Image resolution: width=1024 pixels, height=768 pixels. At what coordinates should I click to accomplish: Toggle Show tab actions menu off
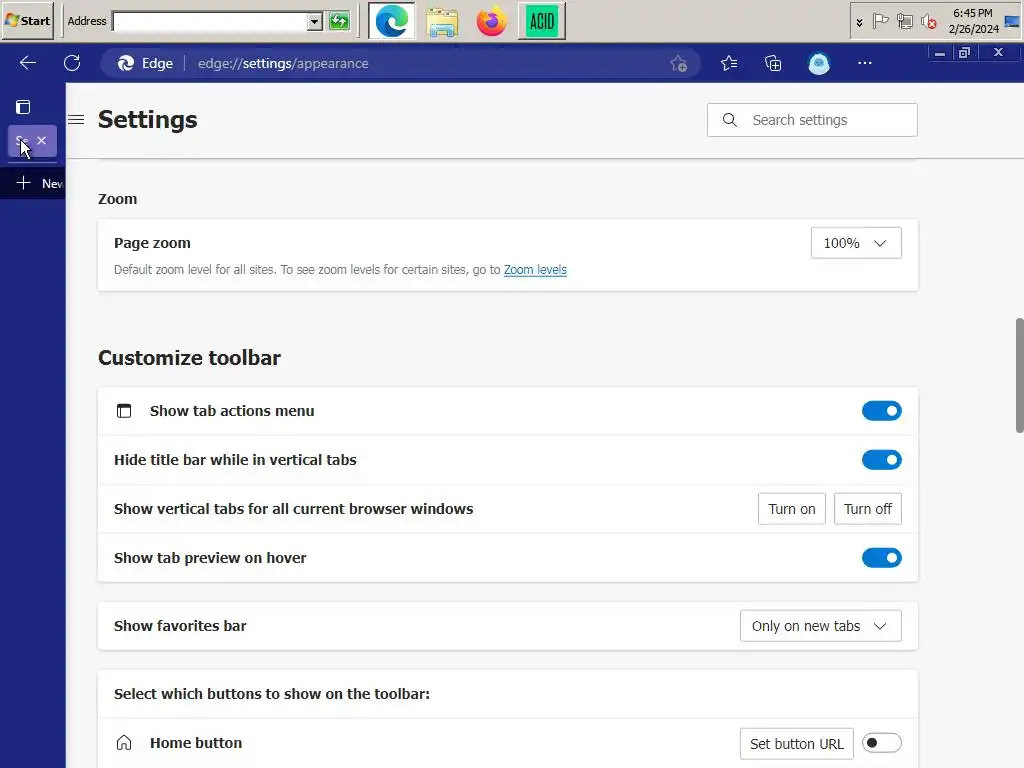(x=882, y=411)
